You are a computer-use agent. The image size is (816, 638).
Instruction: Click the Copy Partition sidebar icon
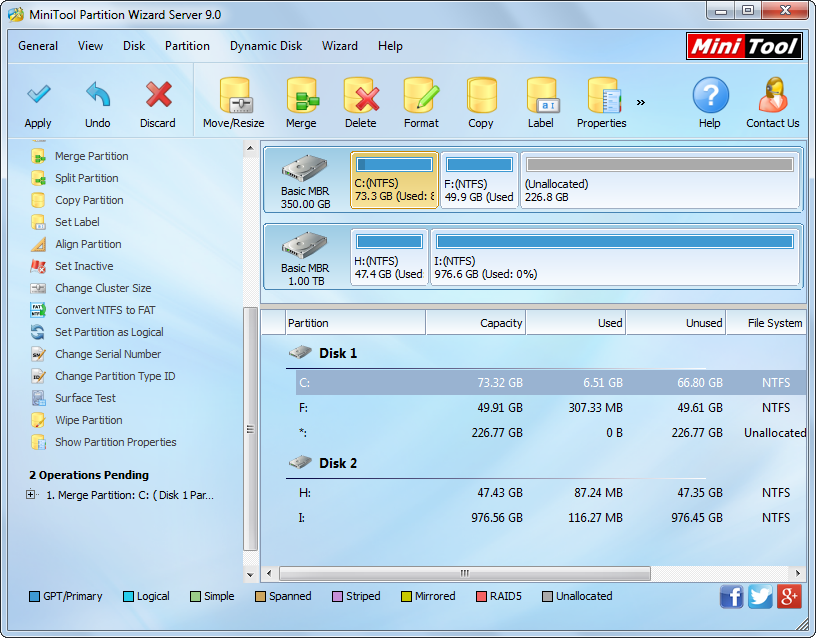click(x=38, y=200)
